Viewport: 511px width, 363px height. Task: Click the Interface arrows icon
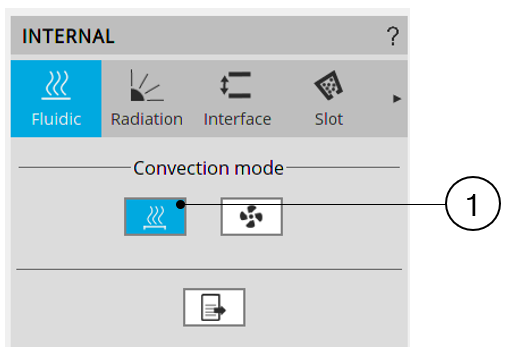[x=236, y=85]
